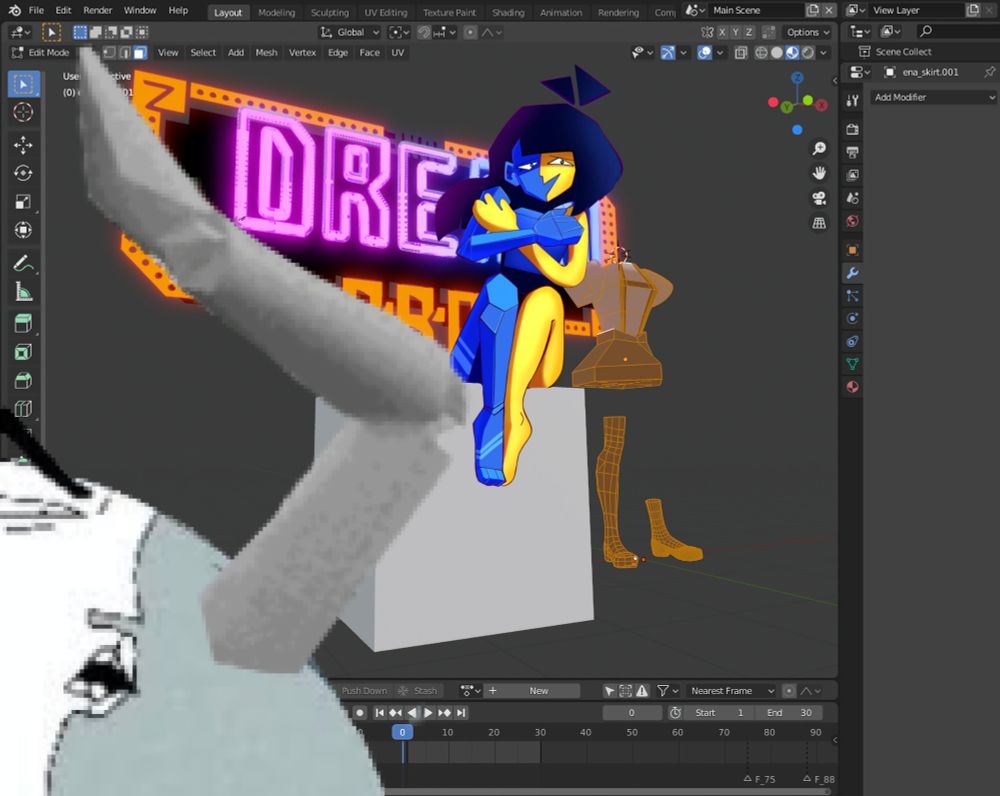Toggle the camera view icon
Image resolution: width=1000 pixels, height=796 pixels.
click(x=819, y=198)
